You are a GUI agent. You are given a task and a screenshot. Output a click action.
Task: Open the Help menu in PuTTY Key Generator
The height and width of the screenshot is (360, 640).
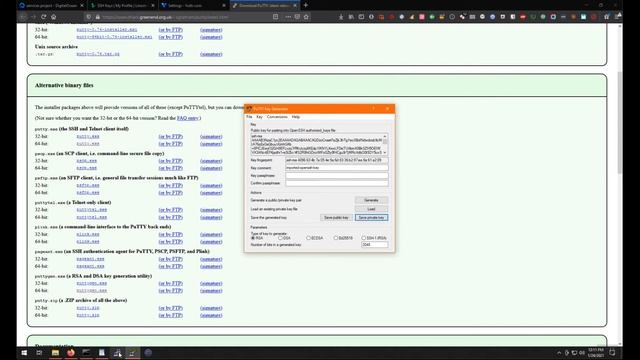[x=296, y=117]
